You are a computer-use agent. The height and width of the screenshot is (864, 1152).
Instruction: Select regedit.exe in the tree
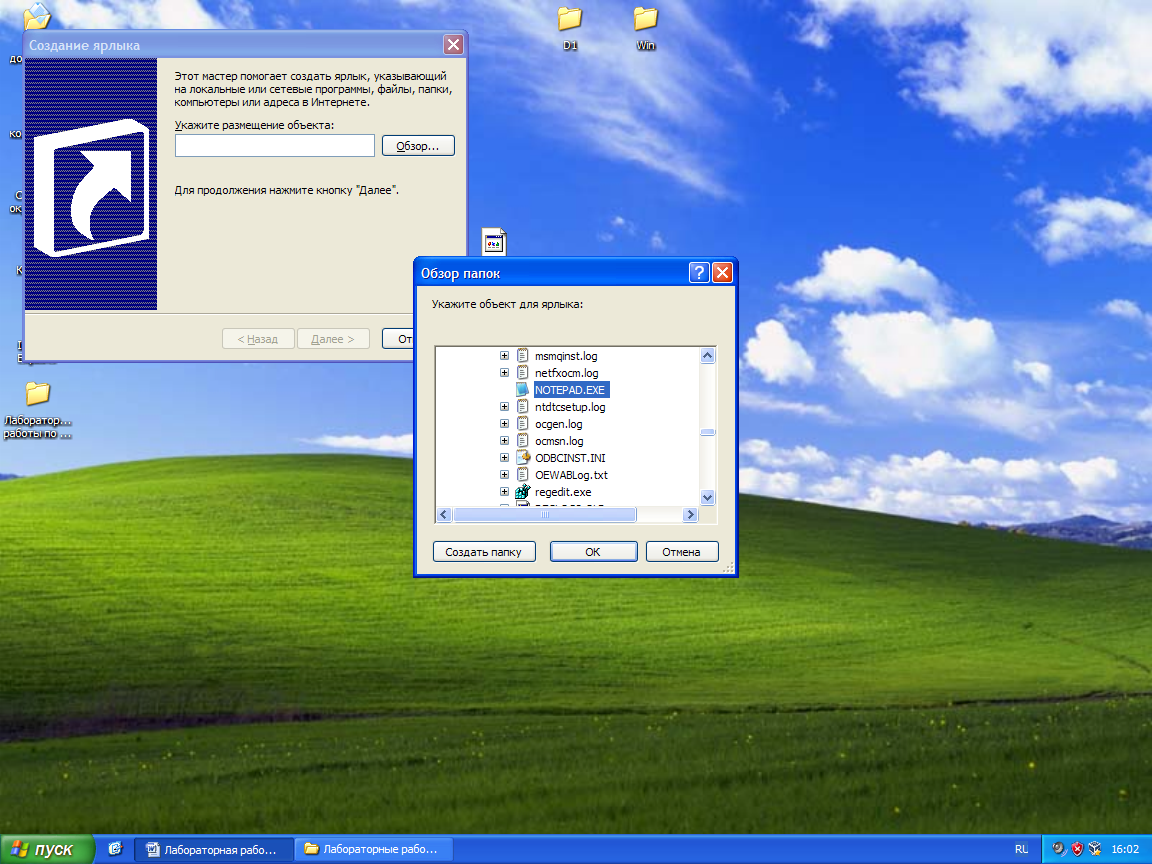[x=563, y=492]
